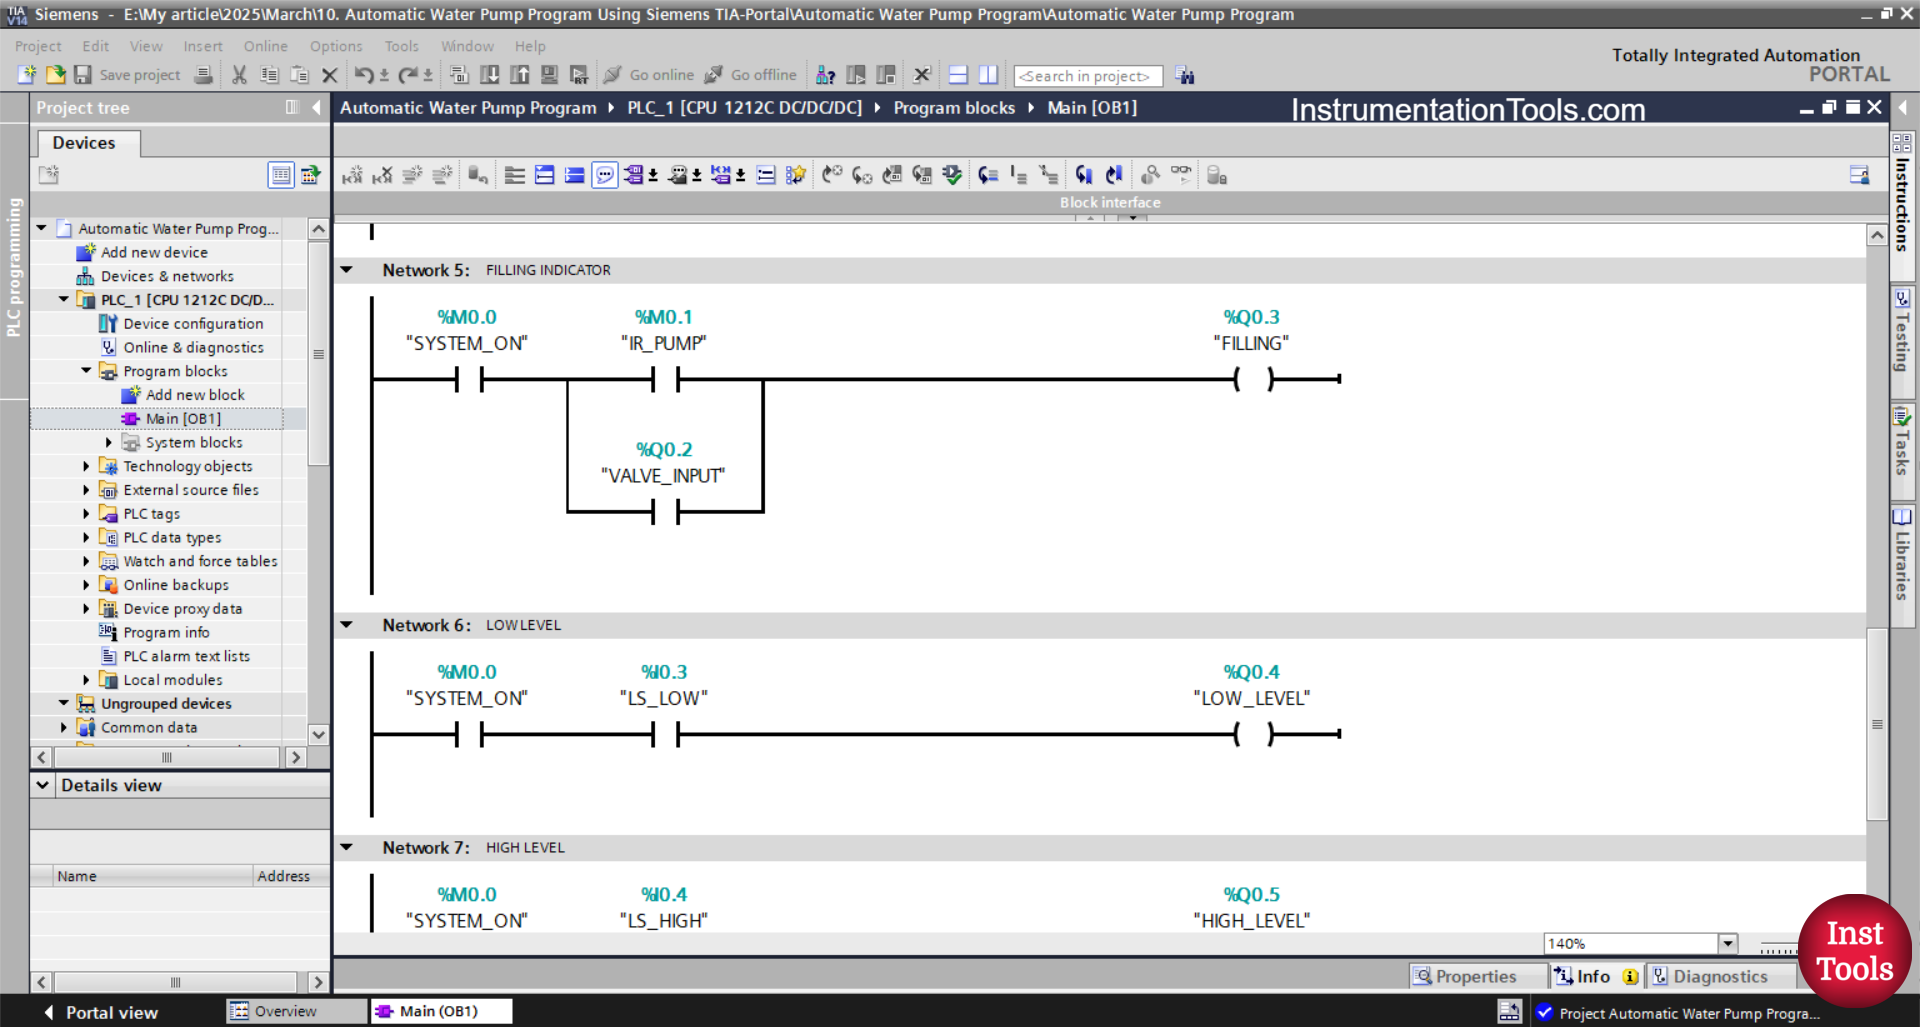This screenshot has height=1027, width=1920.
Task: Toggle horizontal split editor view
Action: tap(956, 75)
